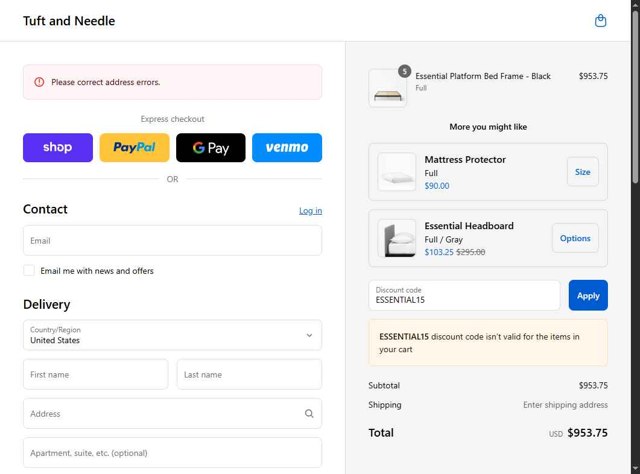640x474 pixels.
Task: Select the Delivery section heading
Action: coord(47,305)
